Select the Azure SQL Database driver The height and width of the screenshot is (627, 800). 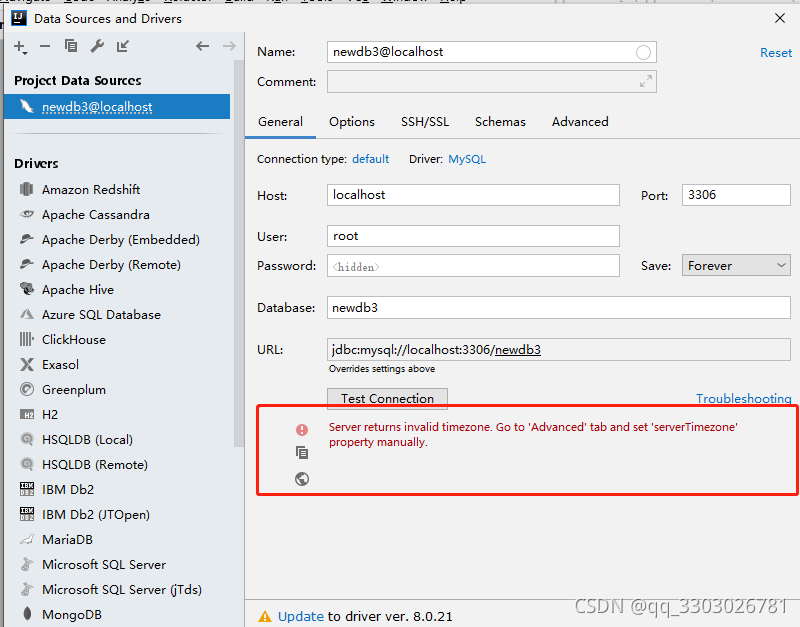coord(101,314)
